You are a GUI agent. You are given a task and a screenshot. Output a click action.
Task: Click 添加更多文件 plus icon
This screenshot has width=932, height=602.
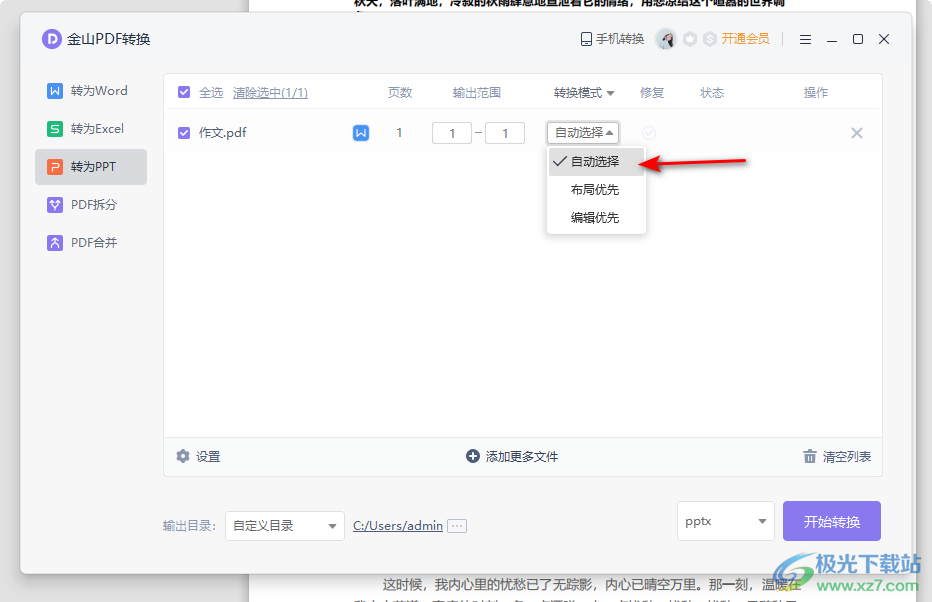[x=473, y=456]
